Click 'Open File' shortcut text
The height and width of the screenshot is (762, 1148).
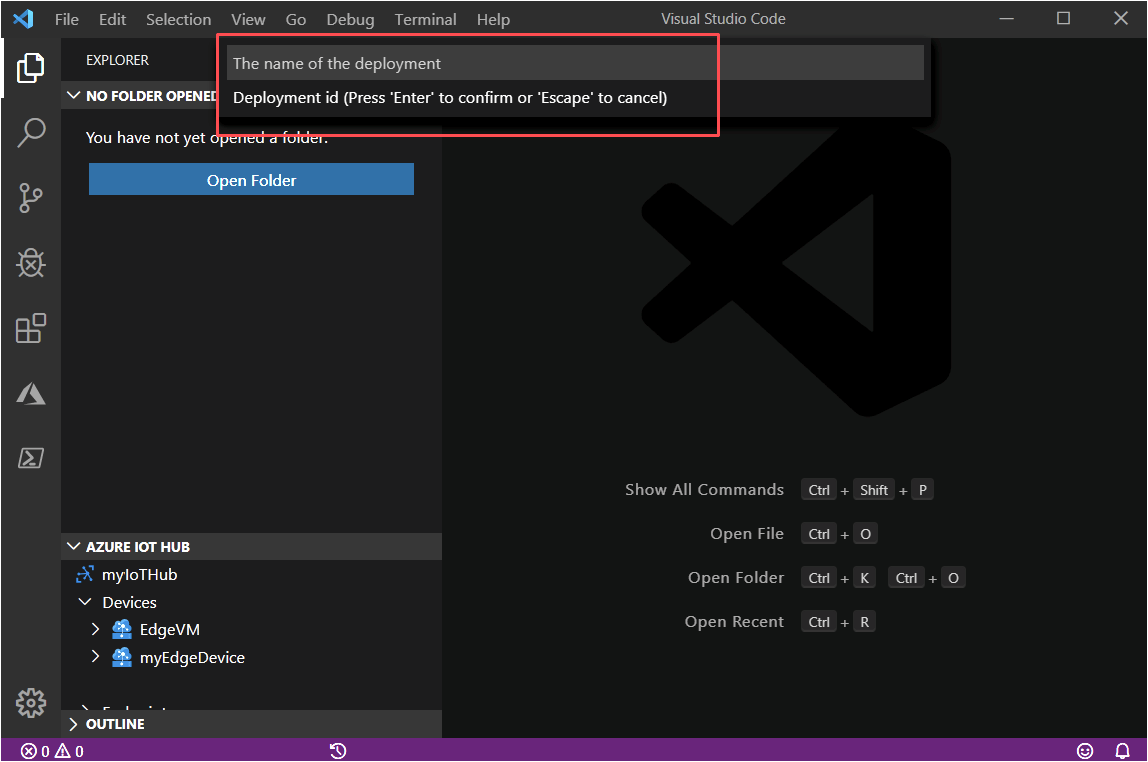pos(747,534)
